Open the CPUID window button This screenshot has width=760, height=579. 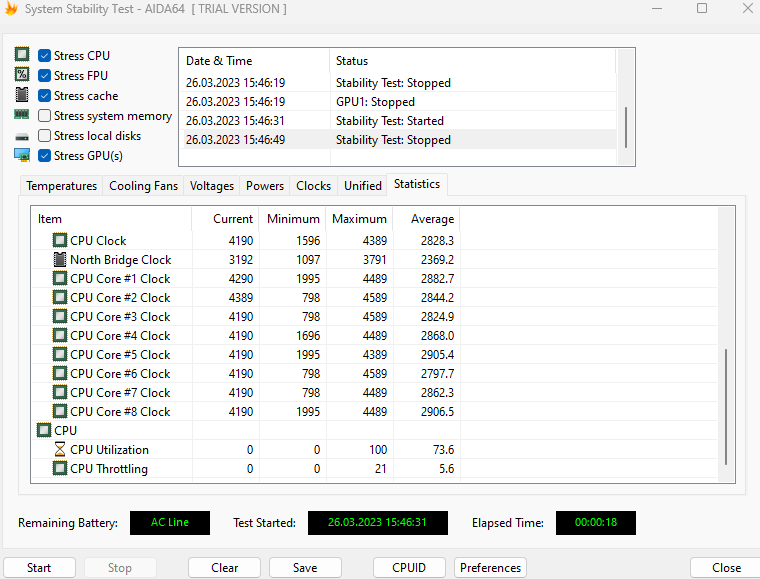[x=409, y=567]
